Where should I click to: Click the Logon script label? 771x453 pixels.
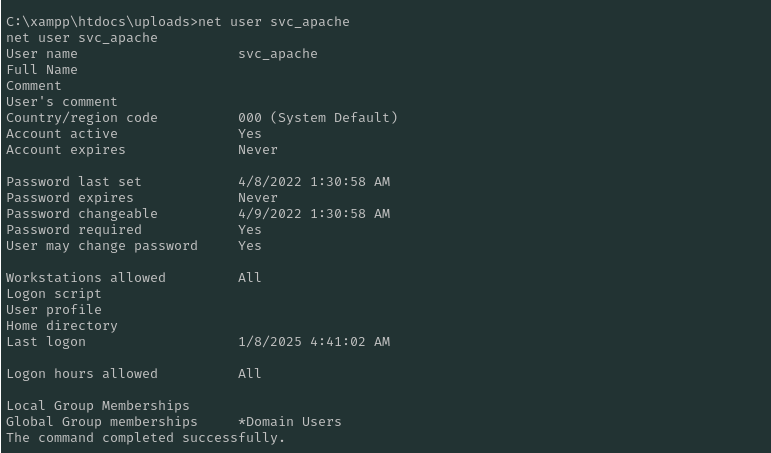(x=54, y=293)
